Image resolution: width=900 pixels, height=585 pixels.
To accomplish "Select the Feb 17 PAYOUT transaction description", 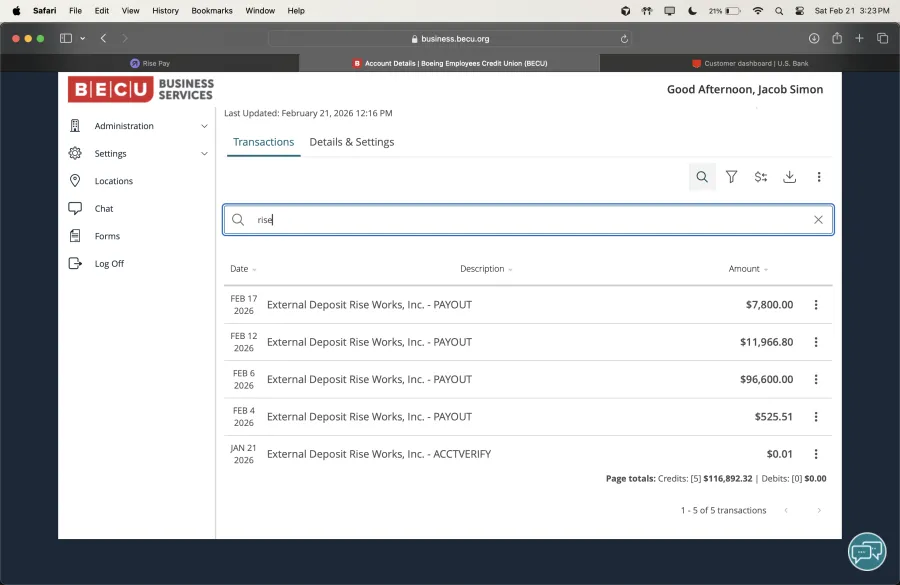I will (x=369, y=305).
